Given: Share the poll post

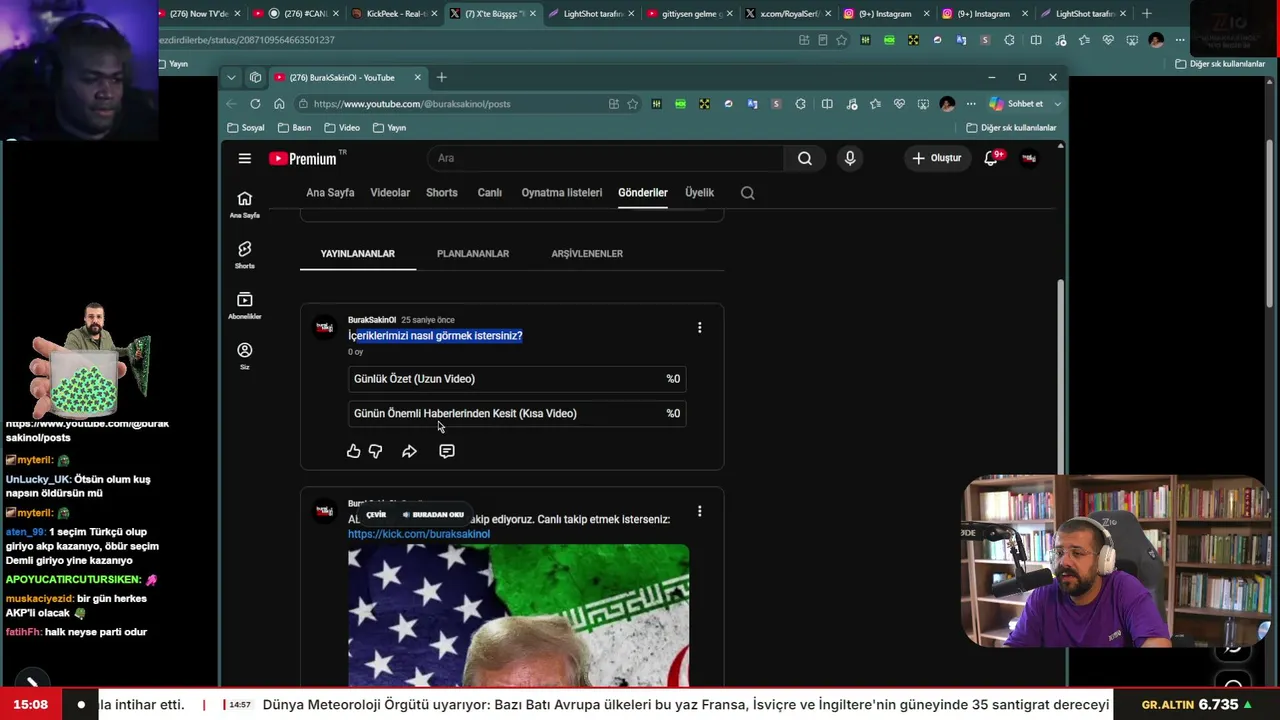Looking at the screenshot, I should (x=409, y=451).
